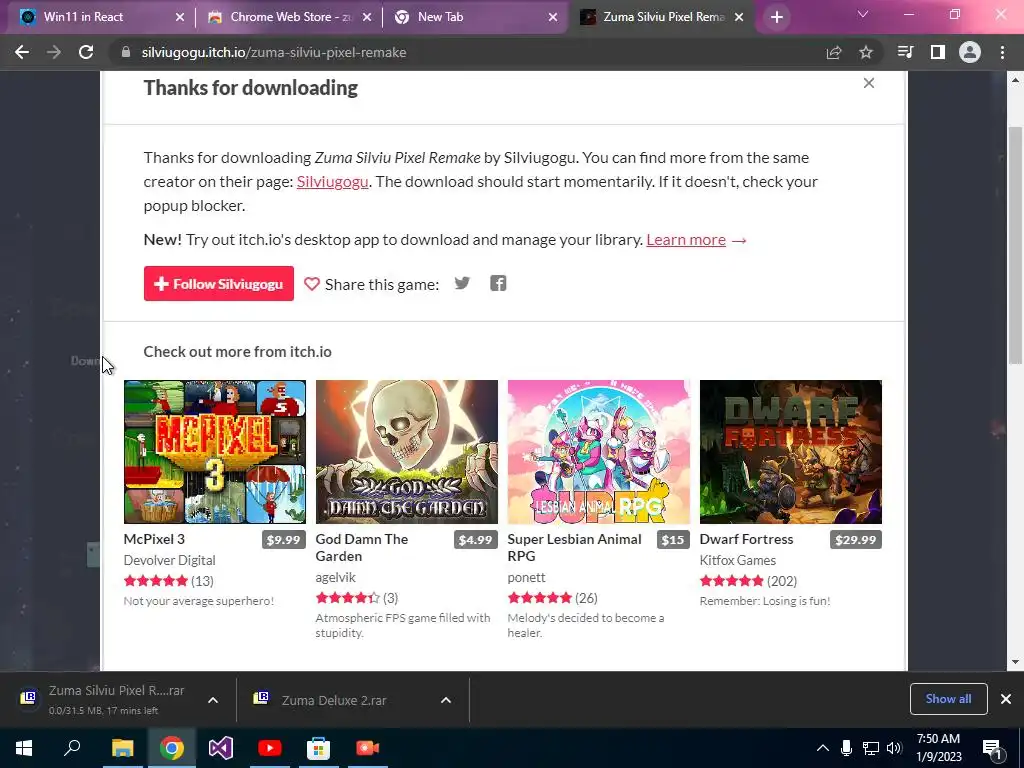Click the $15 price tag
Image resolution: width=1024 pixels, height=768 pixels.
(673, 539)
